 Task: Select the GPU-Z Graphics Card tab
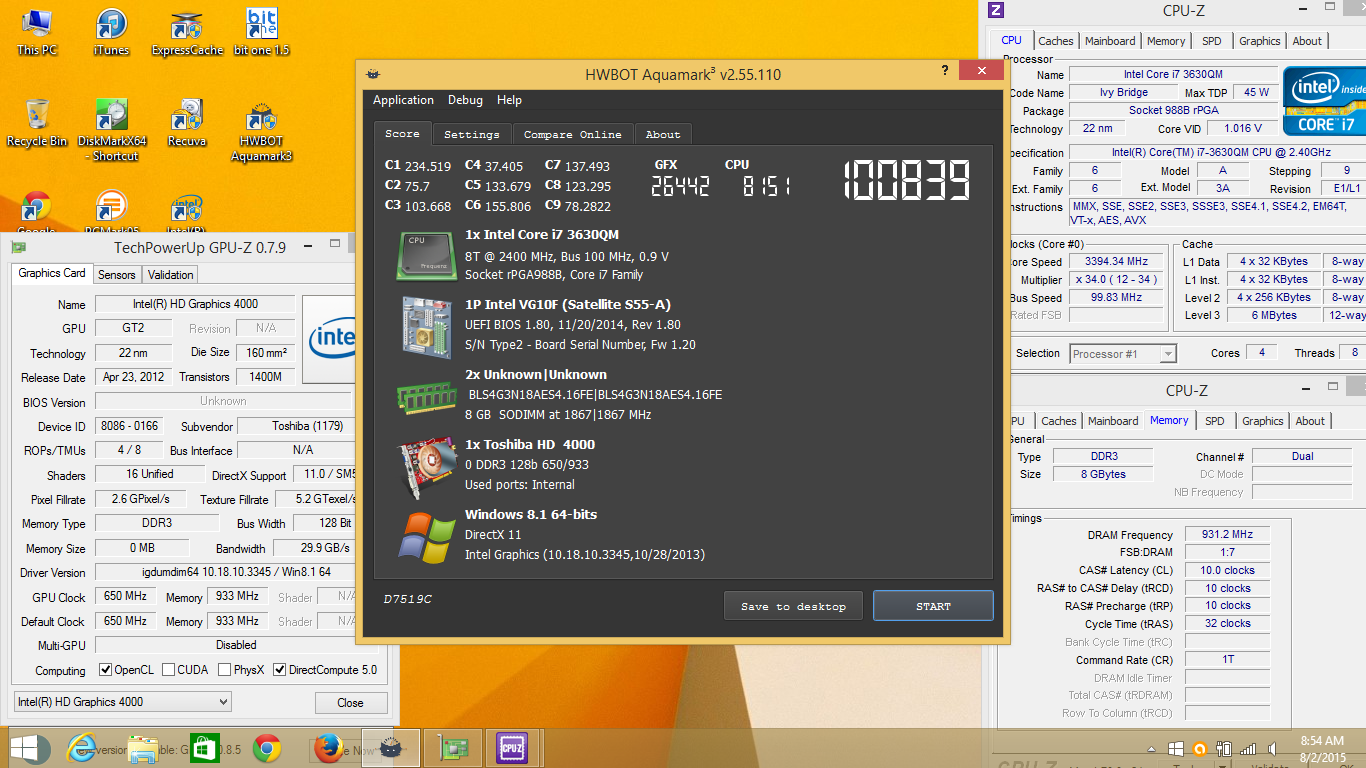(53, 273)
